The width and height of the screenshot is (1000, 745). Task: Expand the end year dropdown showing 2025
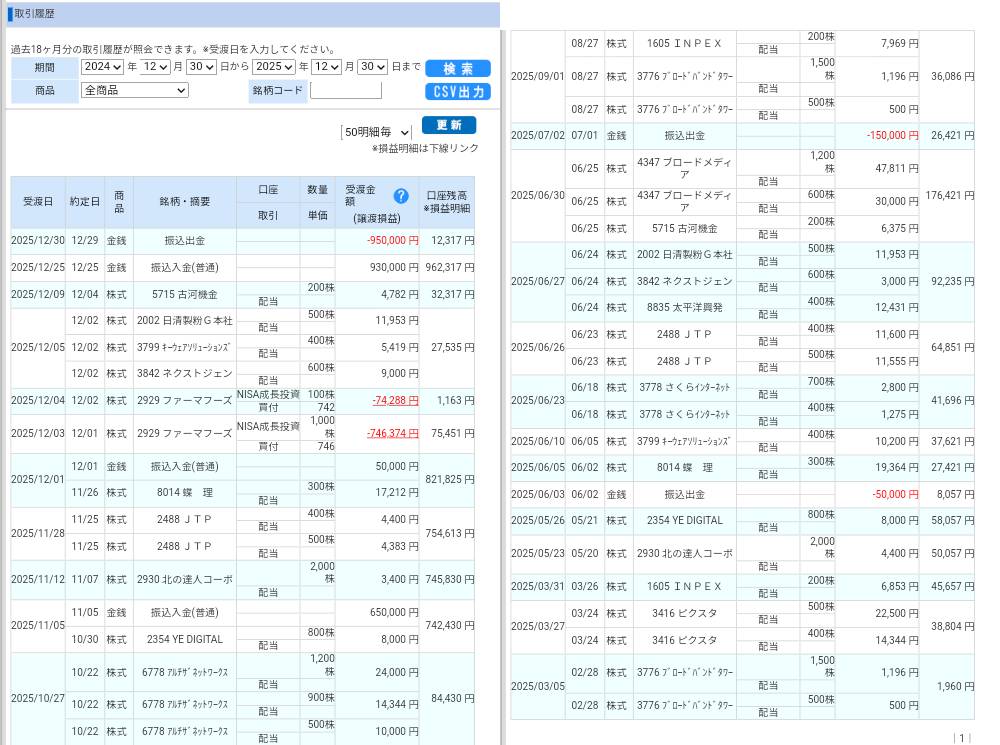(x=273, y=67)
